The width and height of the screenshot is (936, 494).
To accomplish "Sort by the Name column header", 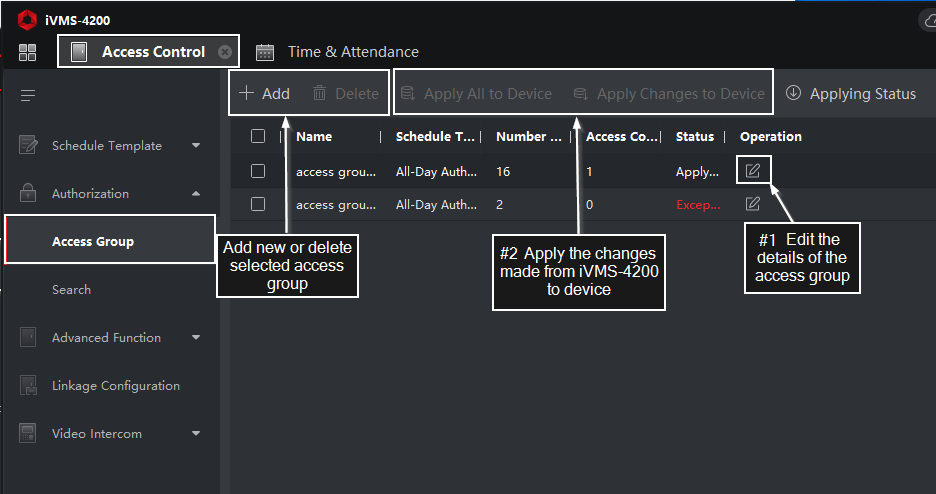I will tap(314, 137).
